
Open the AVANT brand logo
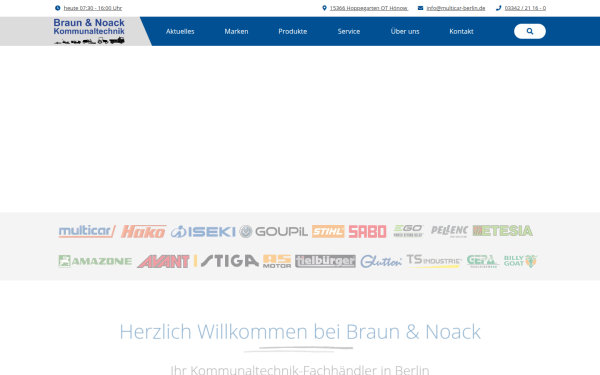(x=163, y=261)
